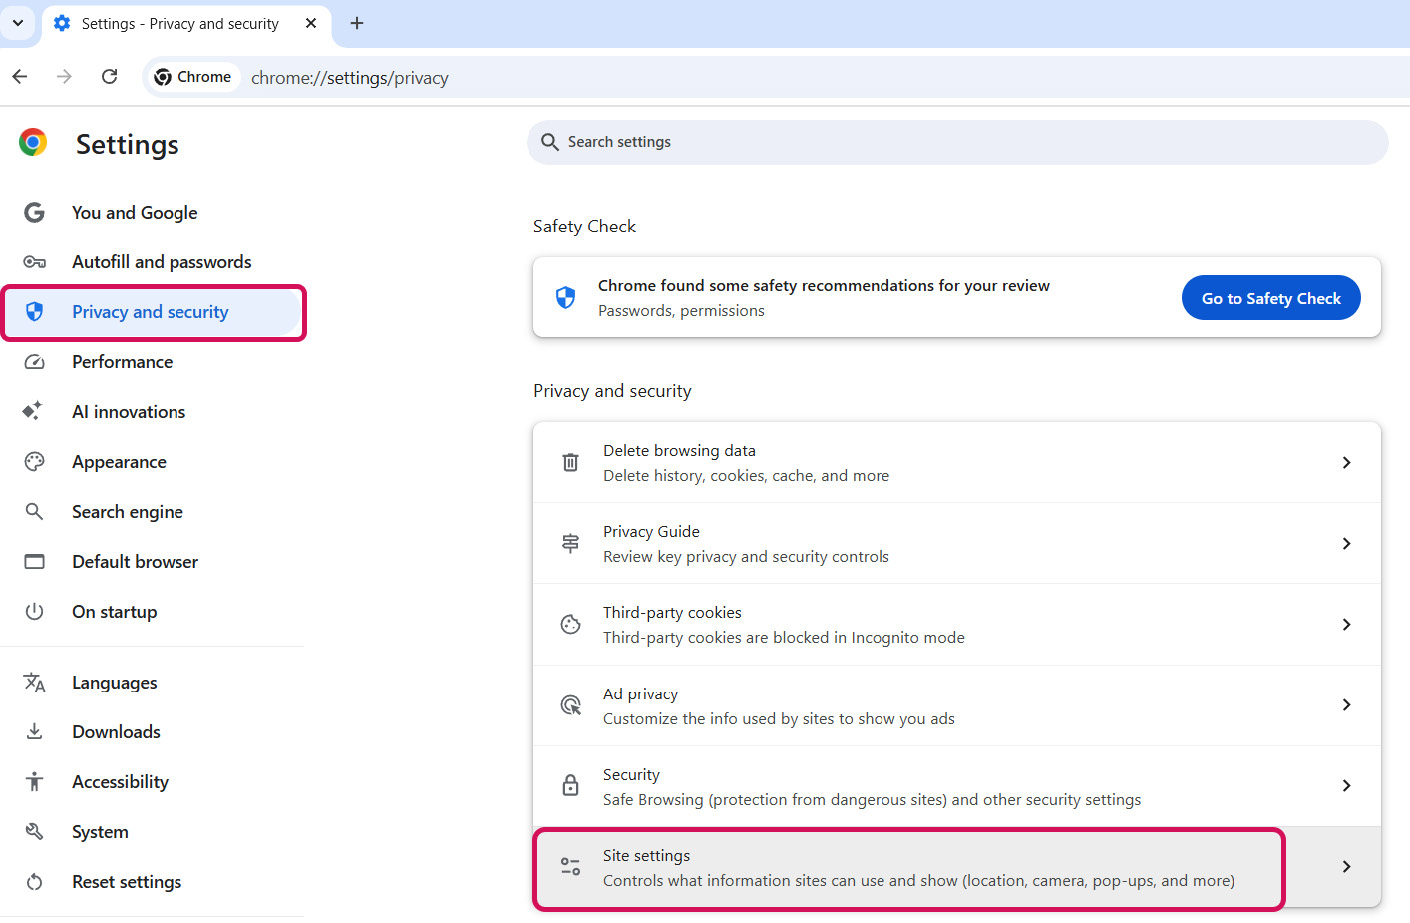Click the sliders icon beside Site settings
Image resolution: width=1410 pixels, height=923 pixels.
pyautogui.click(x=570, y=866)
